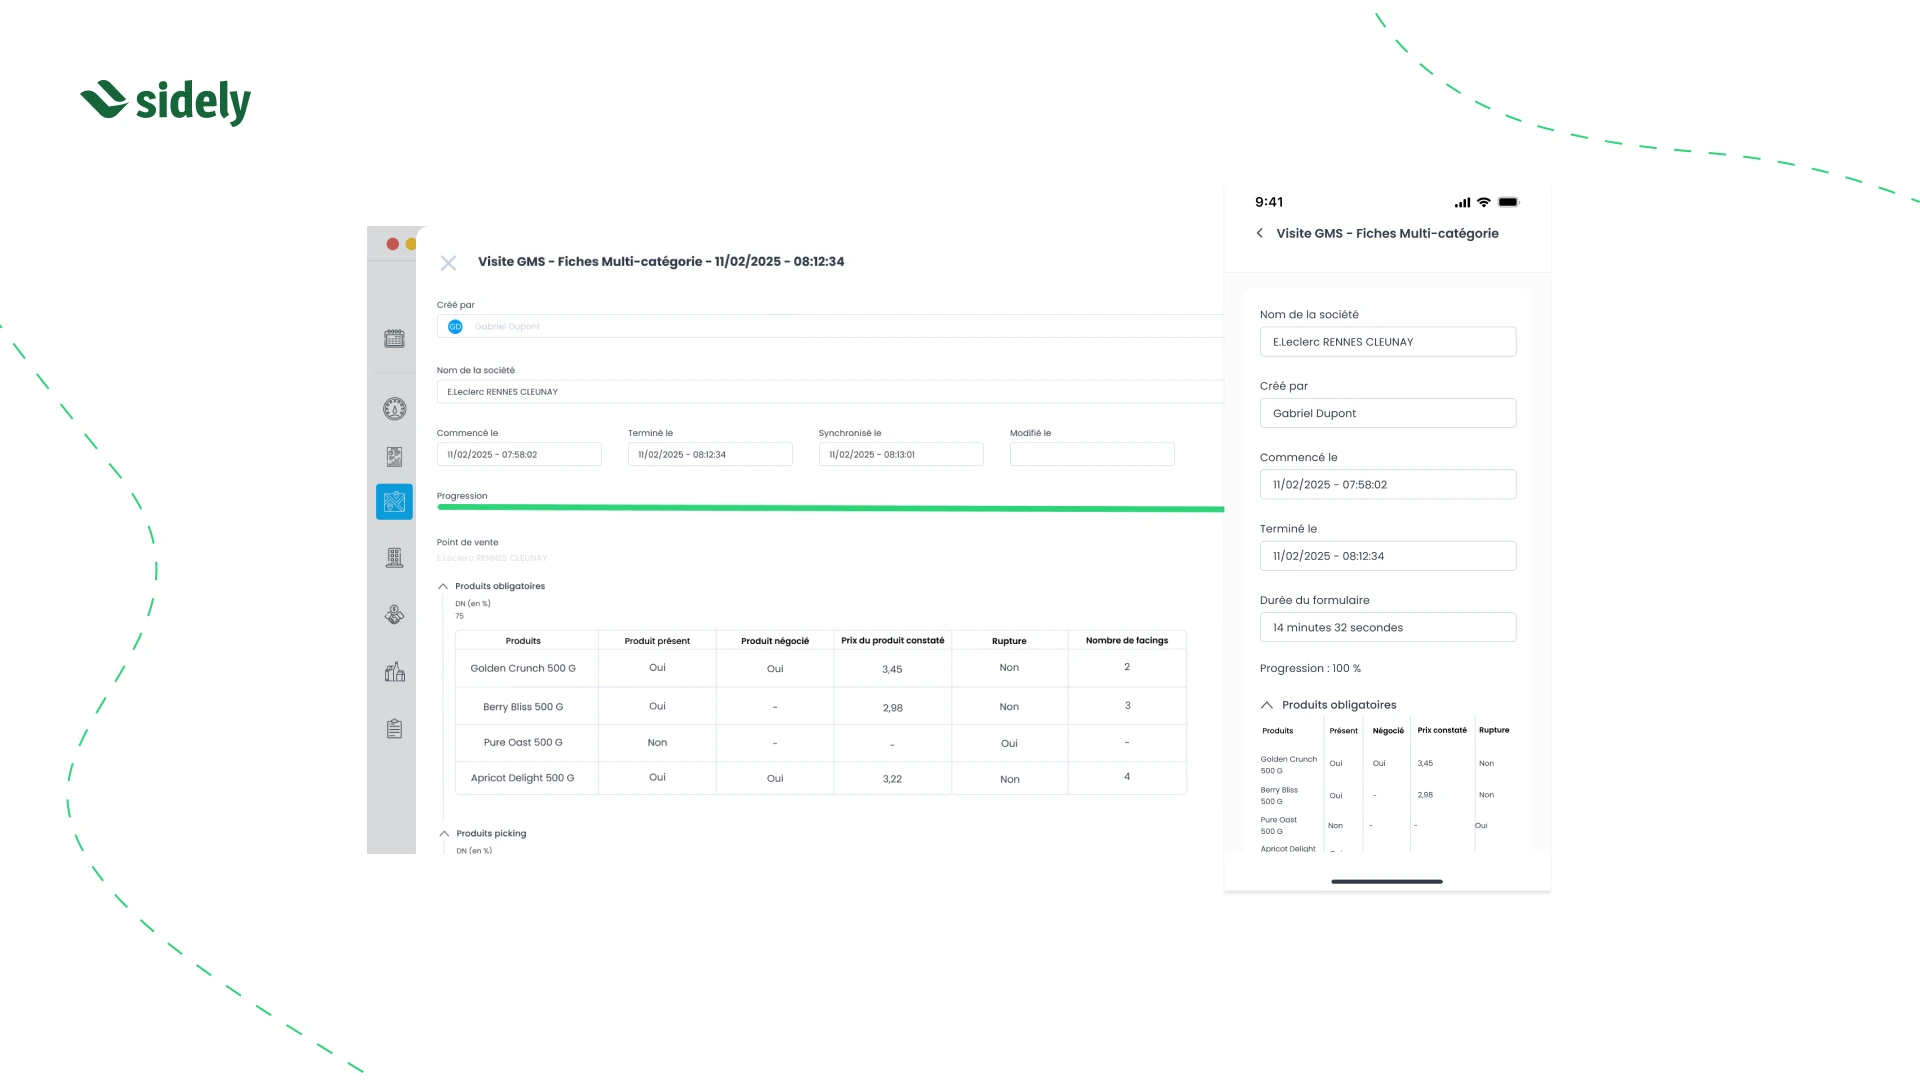Open the clipboard forms icon
1920x1080 pixels.
tap(394, 729)
